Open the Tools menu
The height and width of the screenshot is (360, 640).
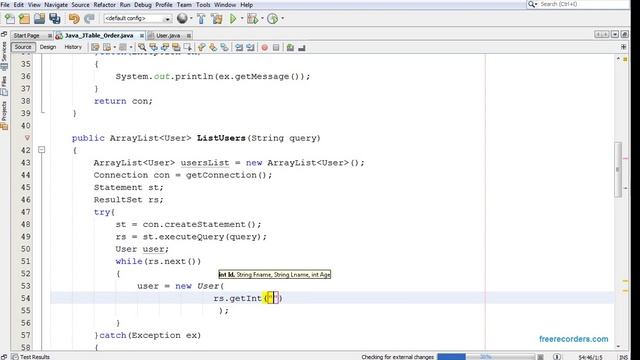point(203,5)
